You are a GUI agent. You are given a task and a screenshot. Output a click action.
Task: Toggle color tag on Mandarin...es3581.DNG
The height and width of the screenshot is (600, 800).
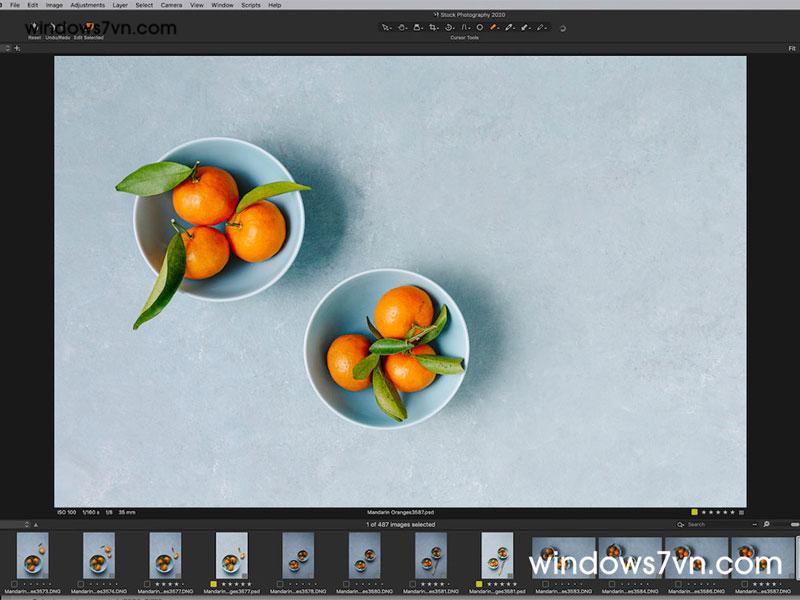point(412,584)
